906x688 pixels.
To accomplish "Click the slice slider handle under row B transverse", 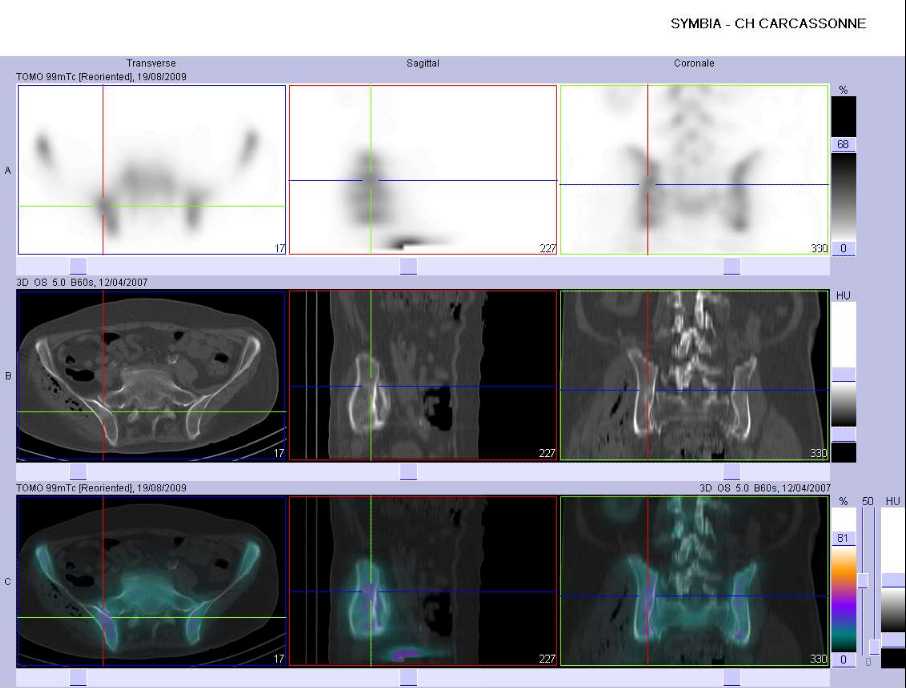I will pos(78,471).
